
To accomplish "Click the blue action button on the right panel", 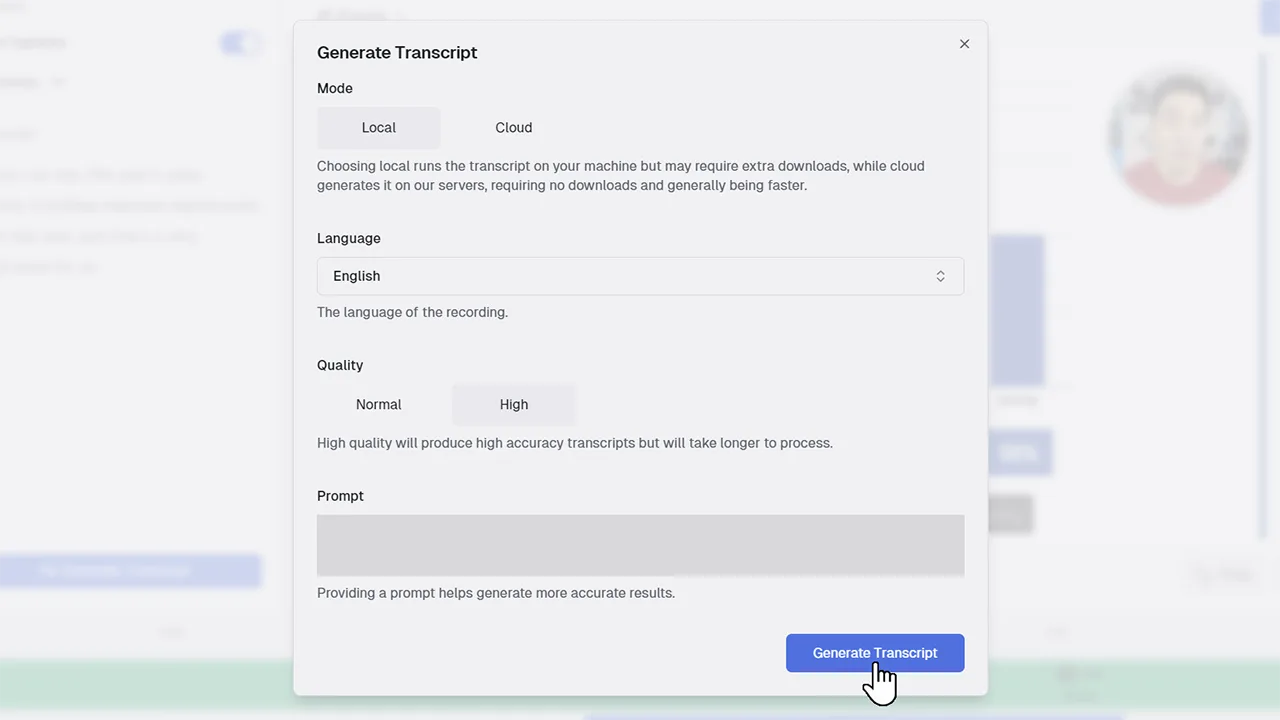I will point(1019,452).
